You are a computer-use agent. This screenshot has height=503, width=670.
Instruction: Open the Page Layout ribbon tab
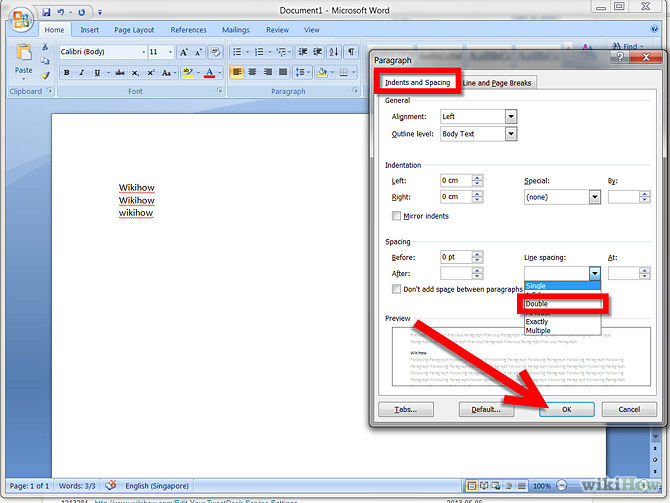click(x=134, y=30)
